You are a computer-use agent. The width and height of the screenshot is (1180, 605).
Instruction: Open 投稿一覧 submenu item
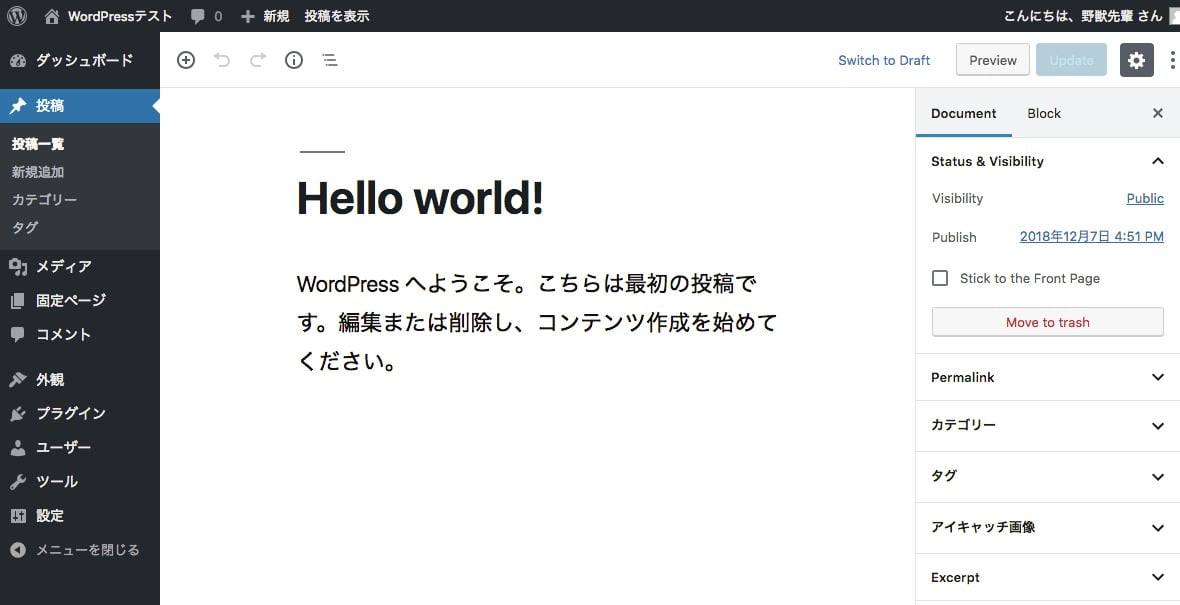38,144
